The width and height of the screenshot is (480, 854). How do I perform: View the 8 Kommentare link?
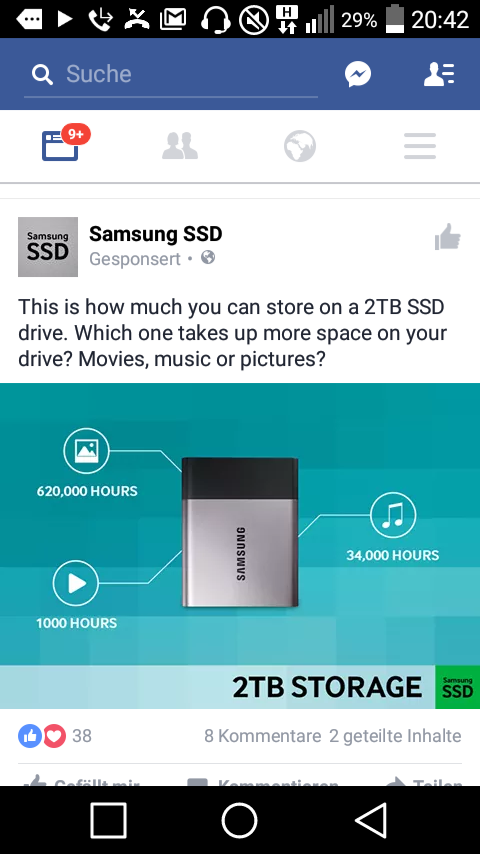[263, 736]
